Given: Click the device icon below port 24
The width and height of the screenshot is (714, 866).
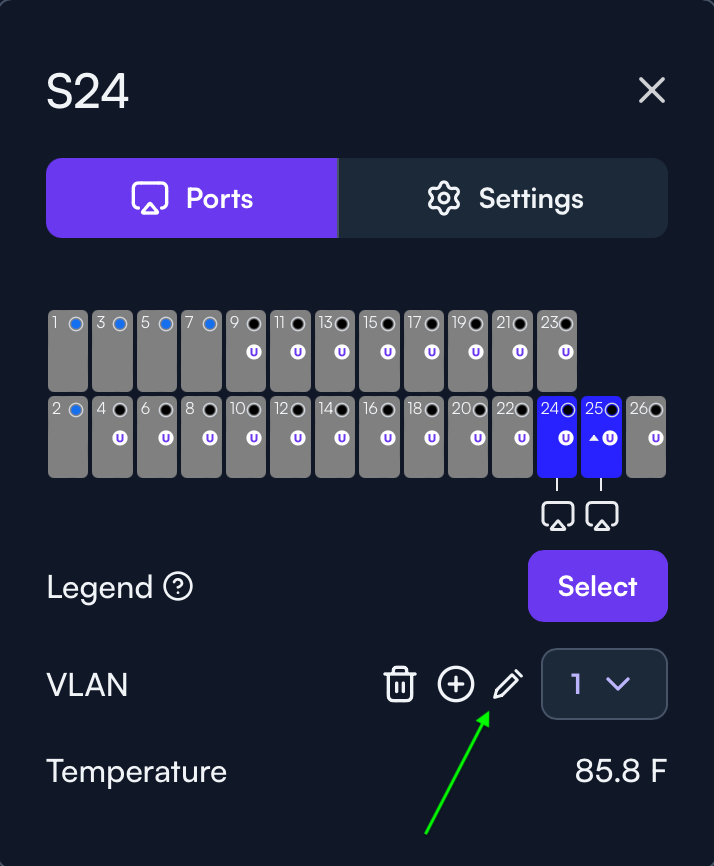Looking at the screenshot, I should tap(557, 516).
